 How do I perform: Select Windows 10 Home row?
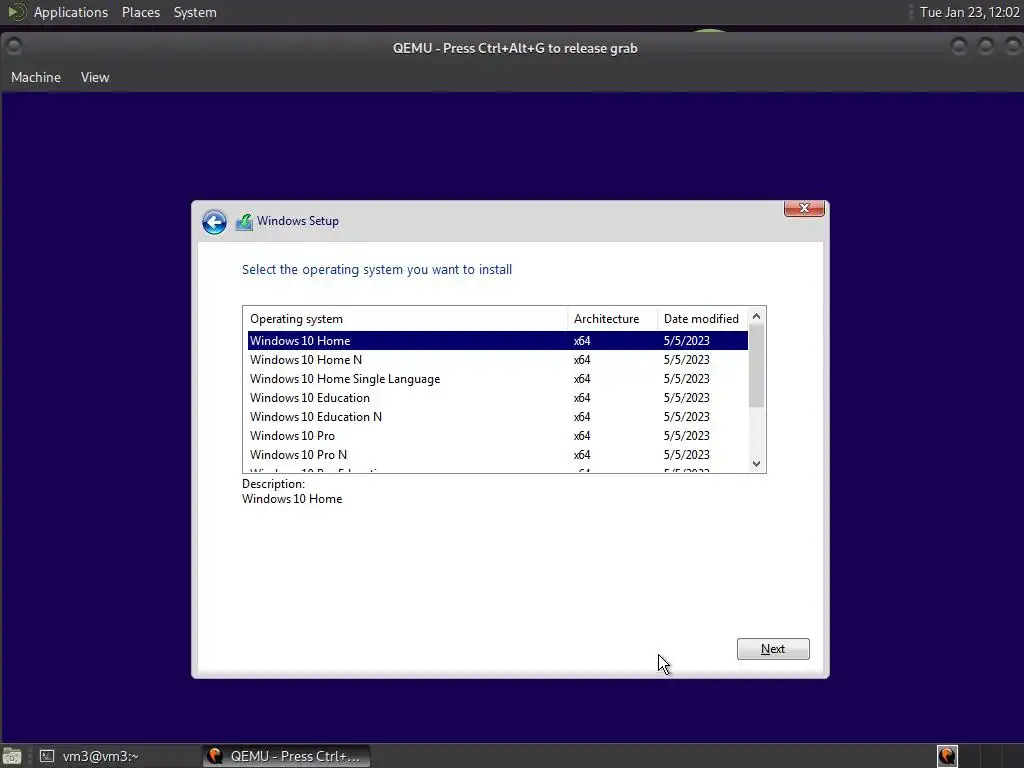[x=498, y=340]
